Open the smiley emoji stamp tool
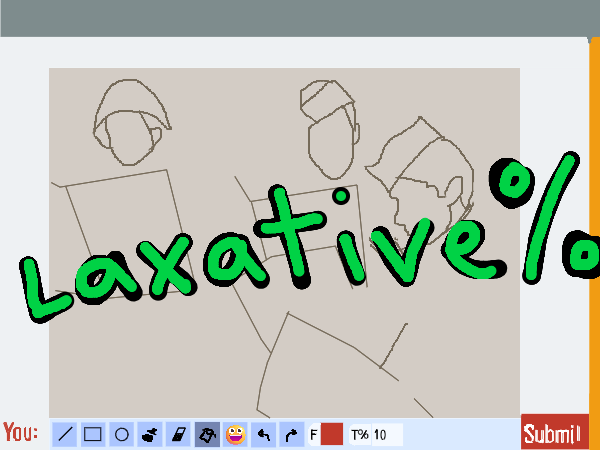600x450 pixels. (235, 434)
